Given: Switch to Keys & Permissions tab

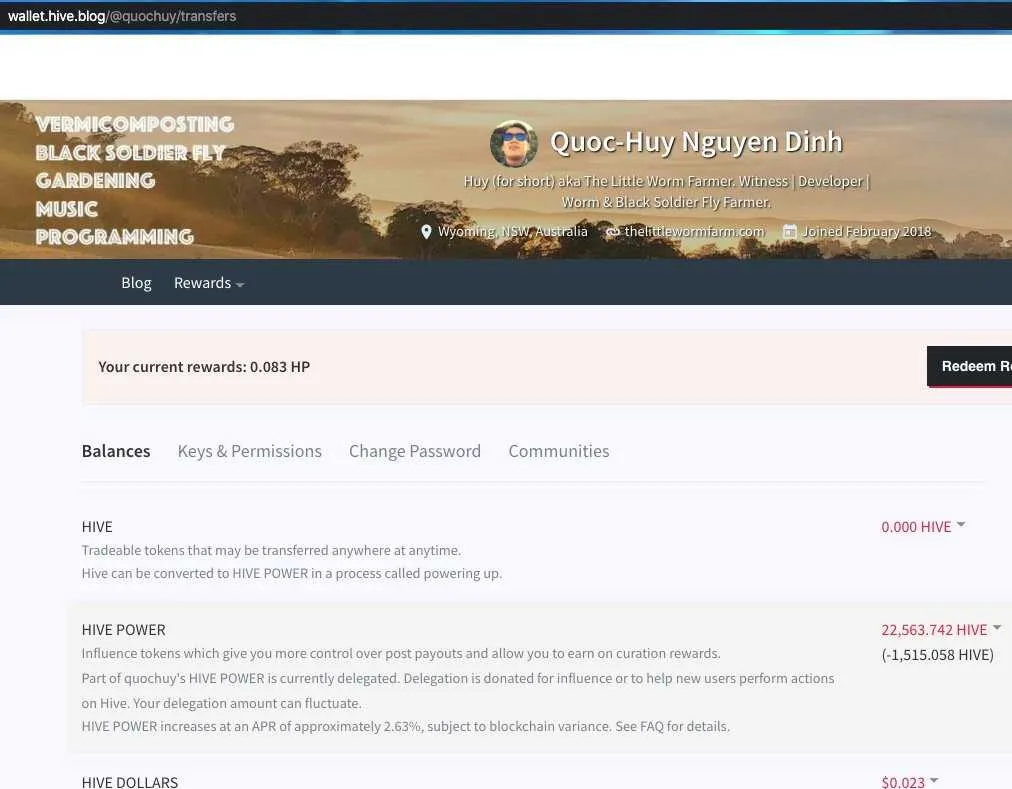Looking at the screenshot, I should (x=250, y=451).
